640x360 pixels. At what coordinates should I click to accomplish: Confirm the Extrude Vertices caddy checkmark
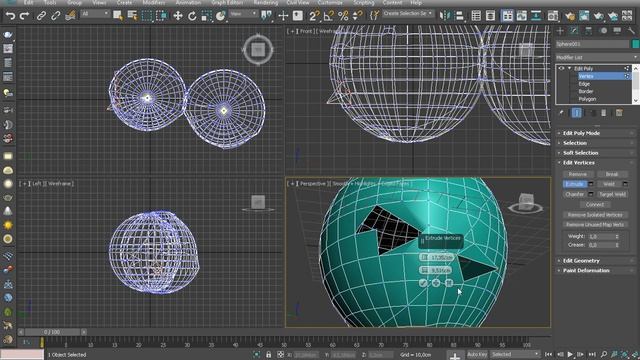(x=423, y=282)
